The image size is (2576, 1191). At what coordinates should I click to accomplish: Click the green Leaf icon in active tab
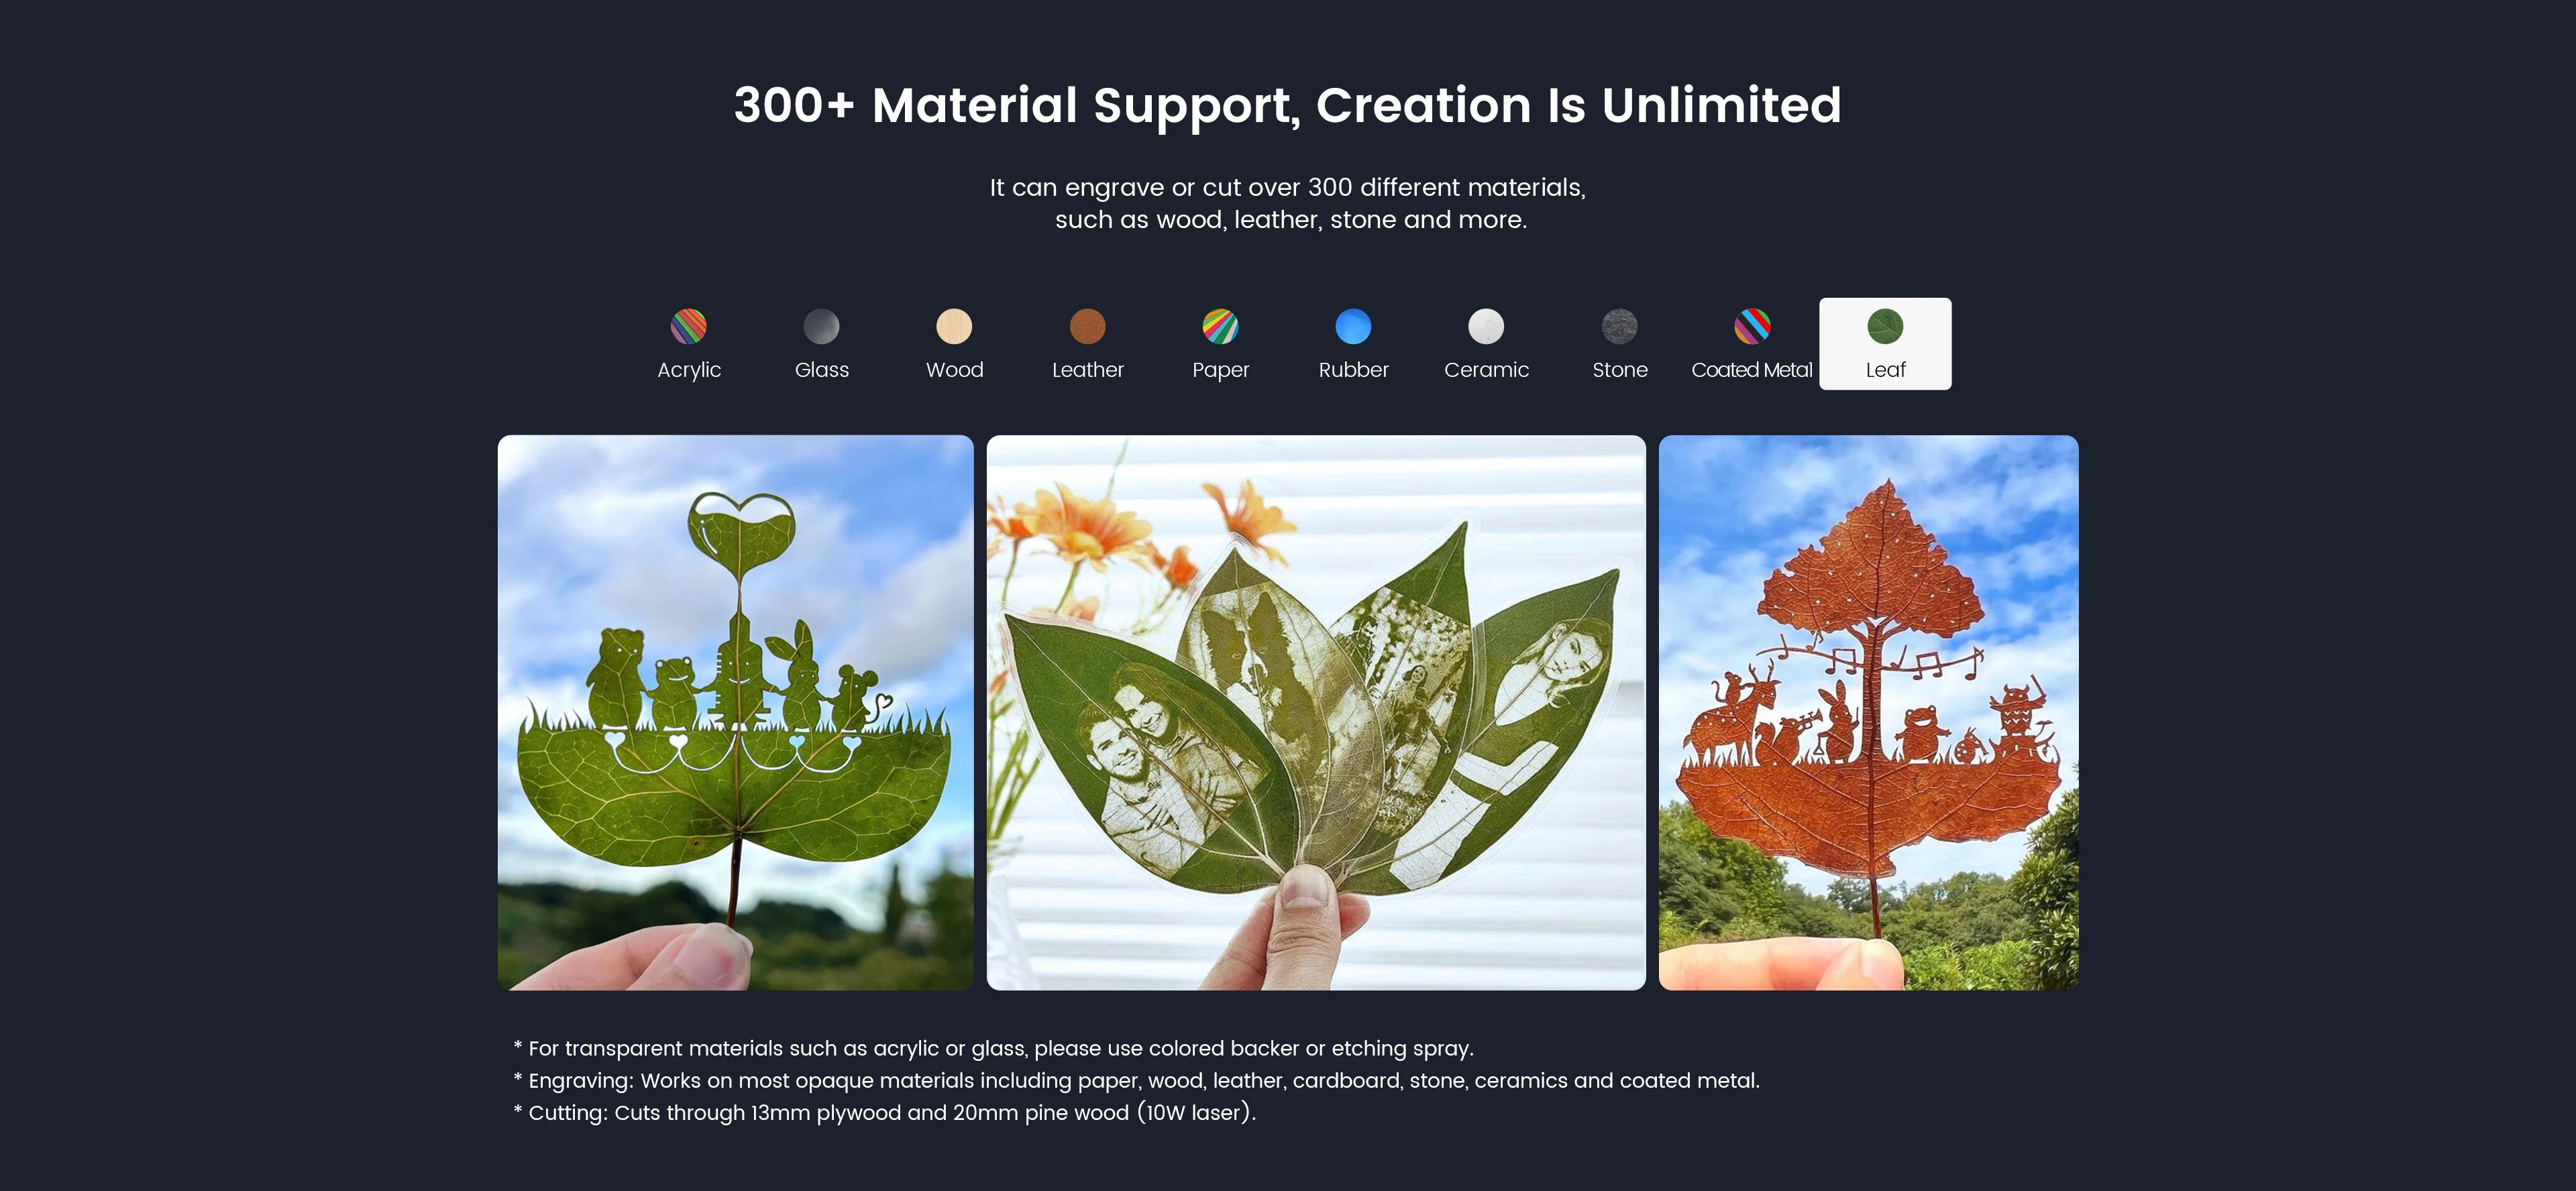coord(1885,326)
